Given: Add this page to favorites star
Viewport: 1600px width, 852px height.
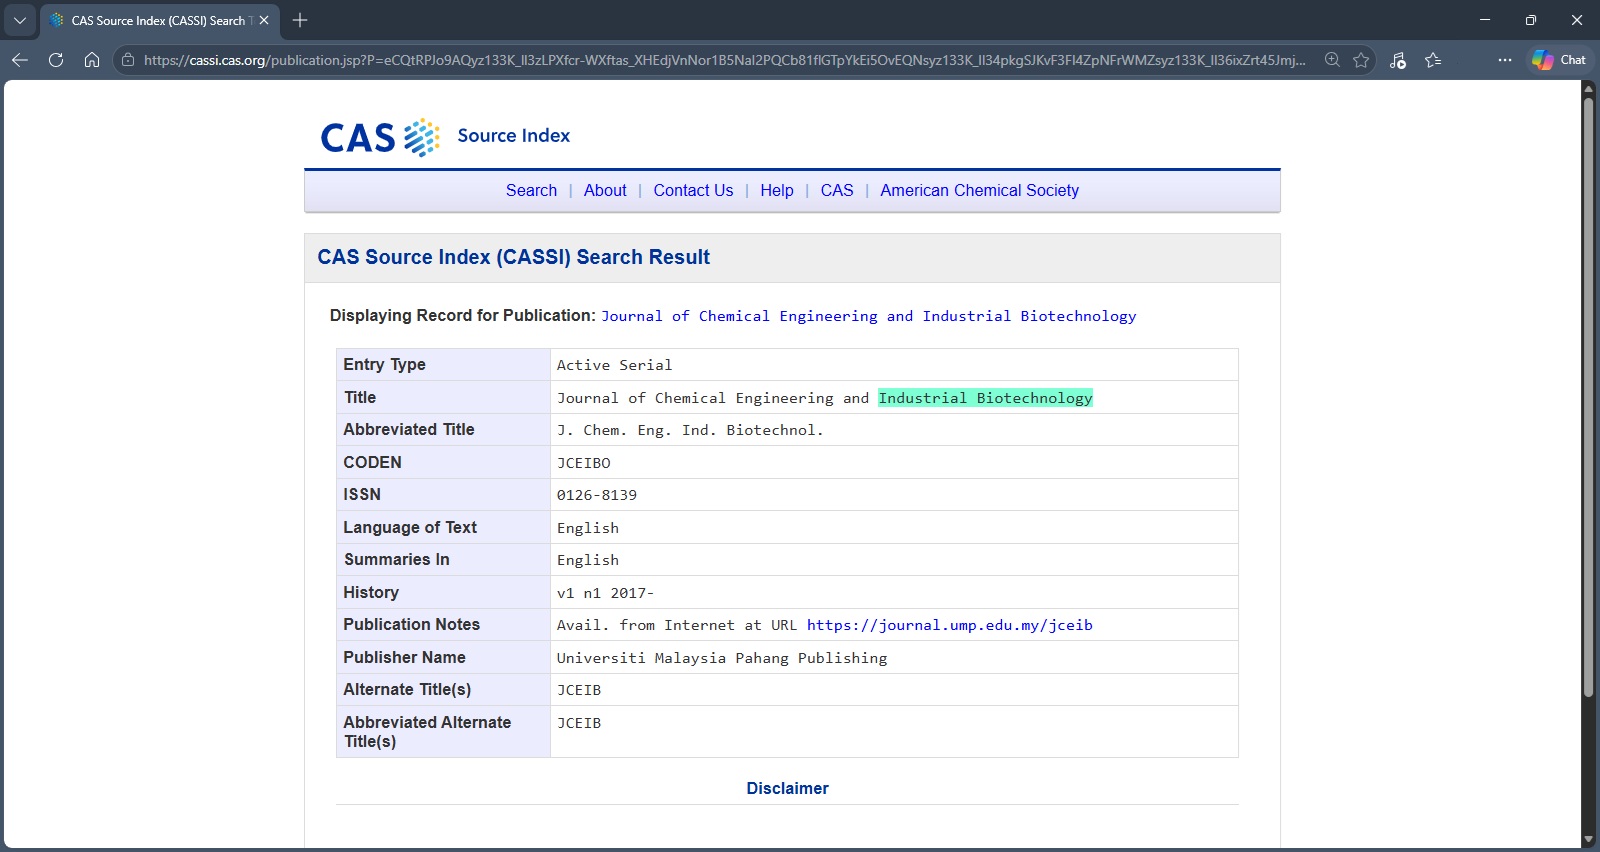Looking at the screenshot, I should (1361, 60).
